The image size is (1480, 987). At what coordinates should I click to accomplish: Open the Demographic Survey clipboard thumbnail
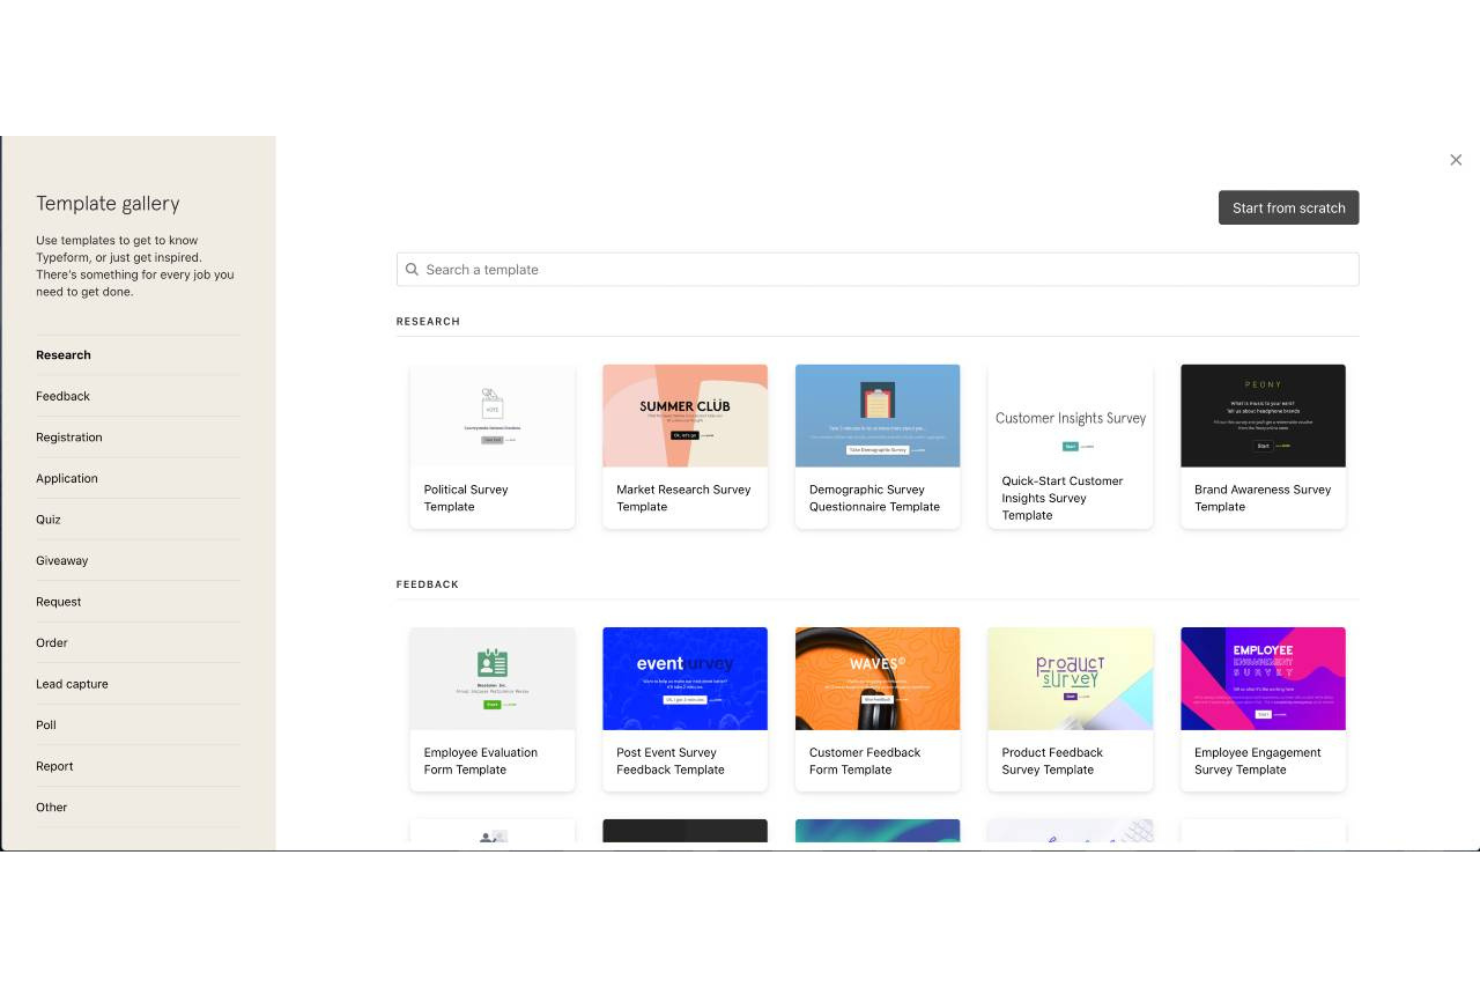877,415
